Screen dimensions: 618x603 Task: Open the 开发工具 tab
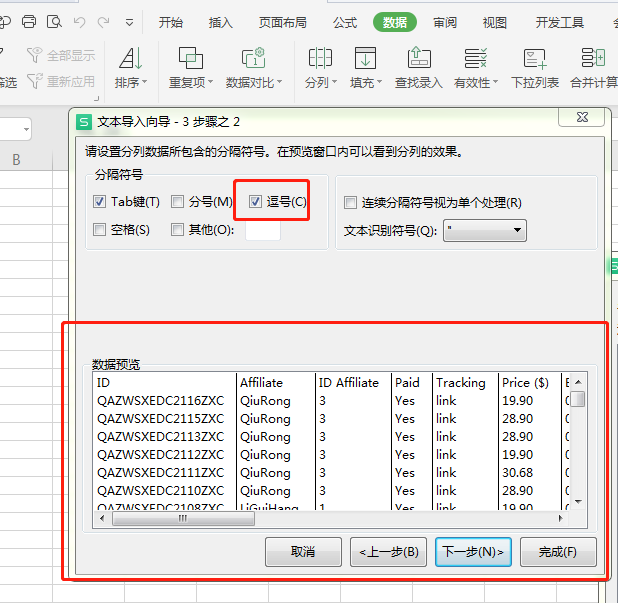tap(559, 22)
